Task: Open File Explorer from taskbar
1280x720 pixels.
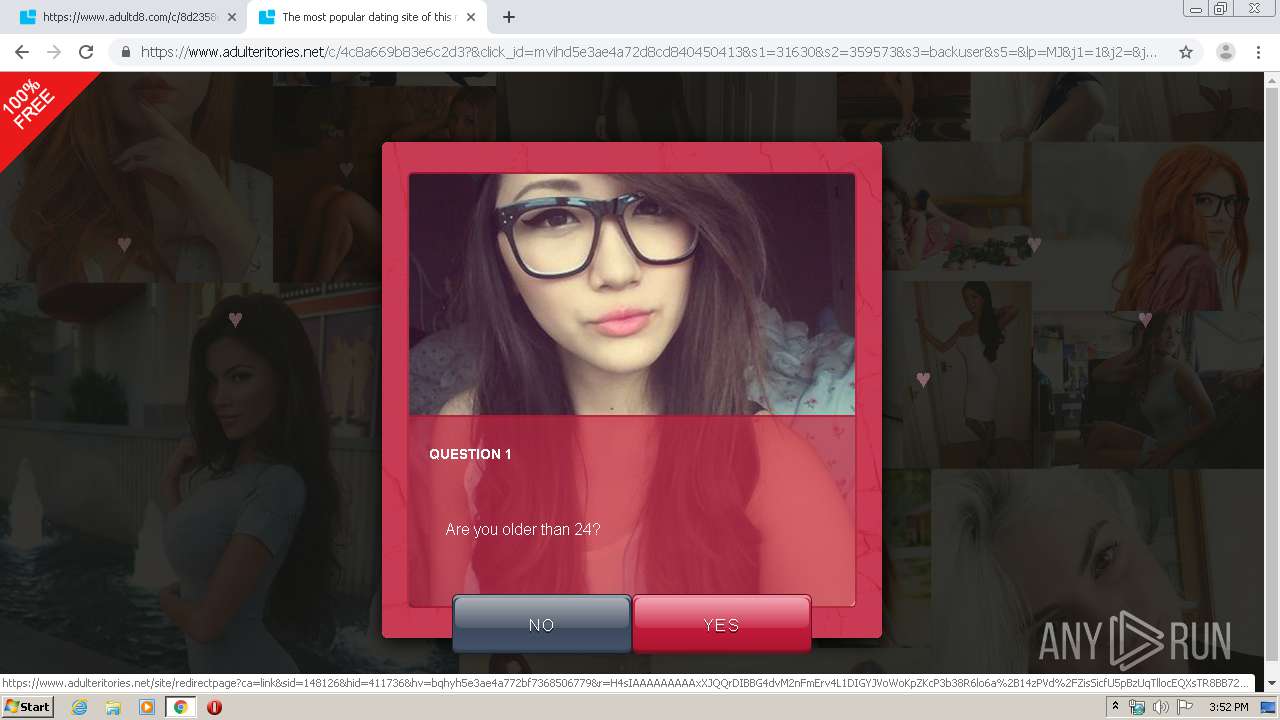Action: click(x=113, y=707)
